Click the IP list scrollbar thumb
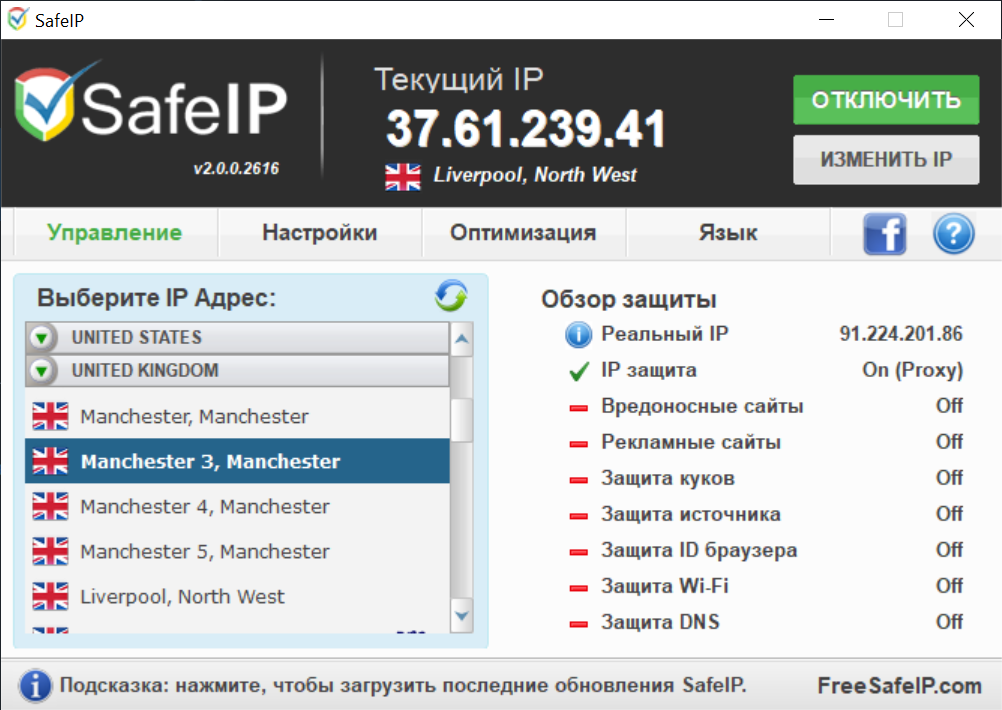The image size is (1002, 710). tap(461, 420)
